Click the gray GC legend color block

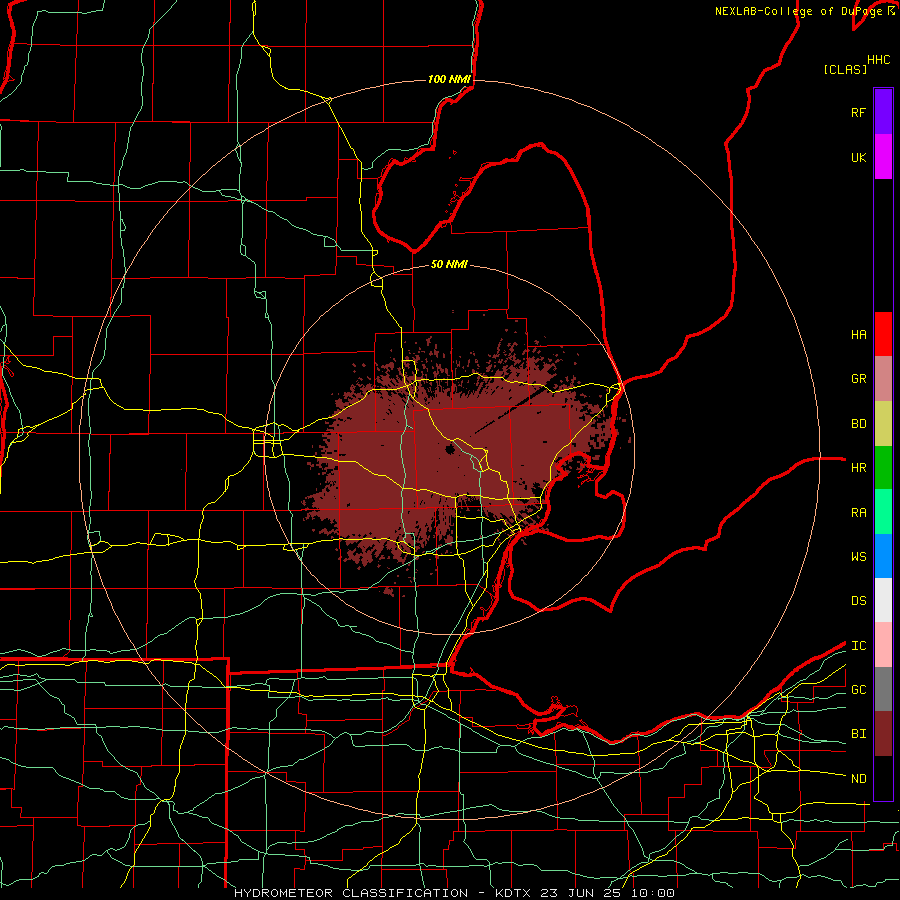click(883, 689)
